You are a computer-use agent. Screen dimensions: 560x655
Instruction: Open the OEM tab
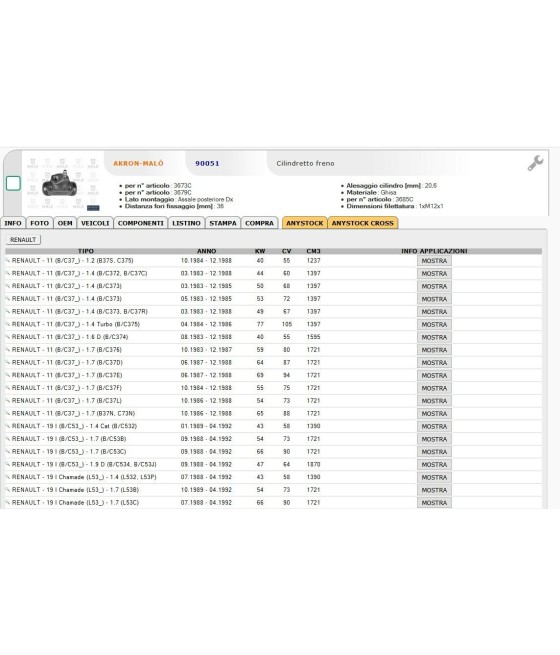65,223
